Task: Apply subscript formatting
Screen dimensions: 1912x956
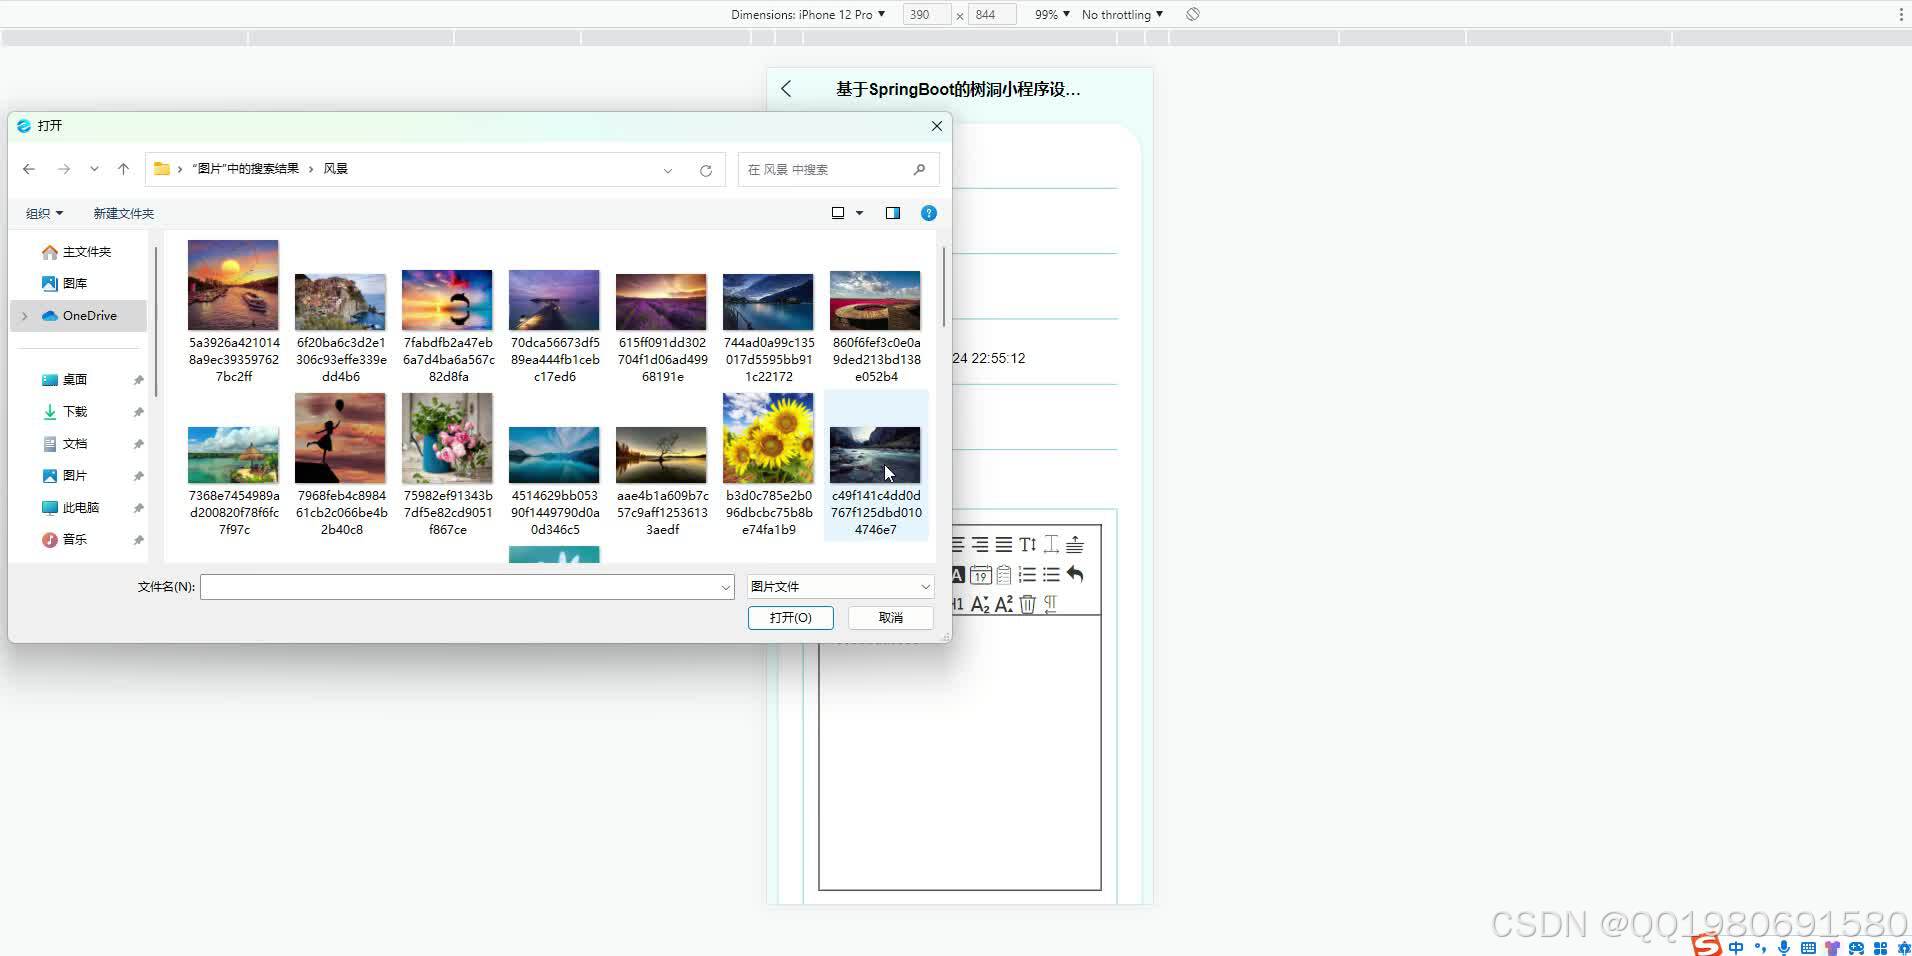Action: [x=980, y=604]
